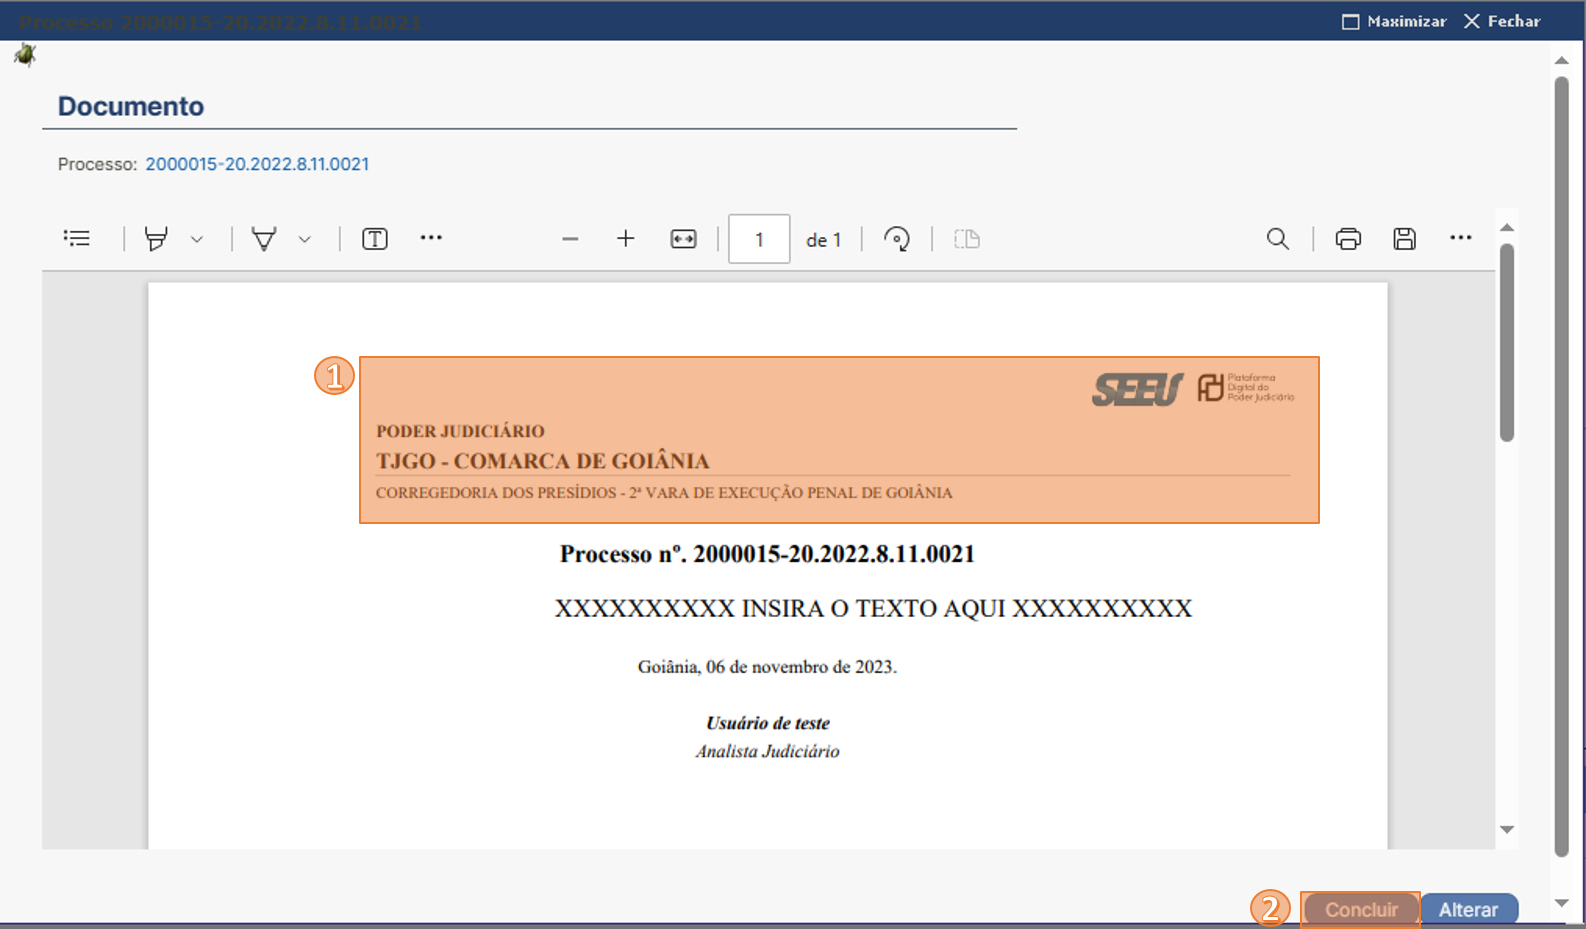Click the Alterar button
1586x929 pixels.
click(x=1468, y=910)
